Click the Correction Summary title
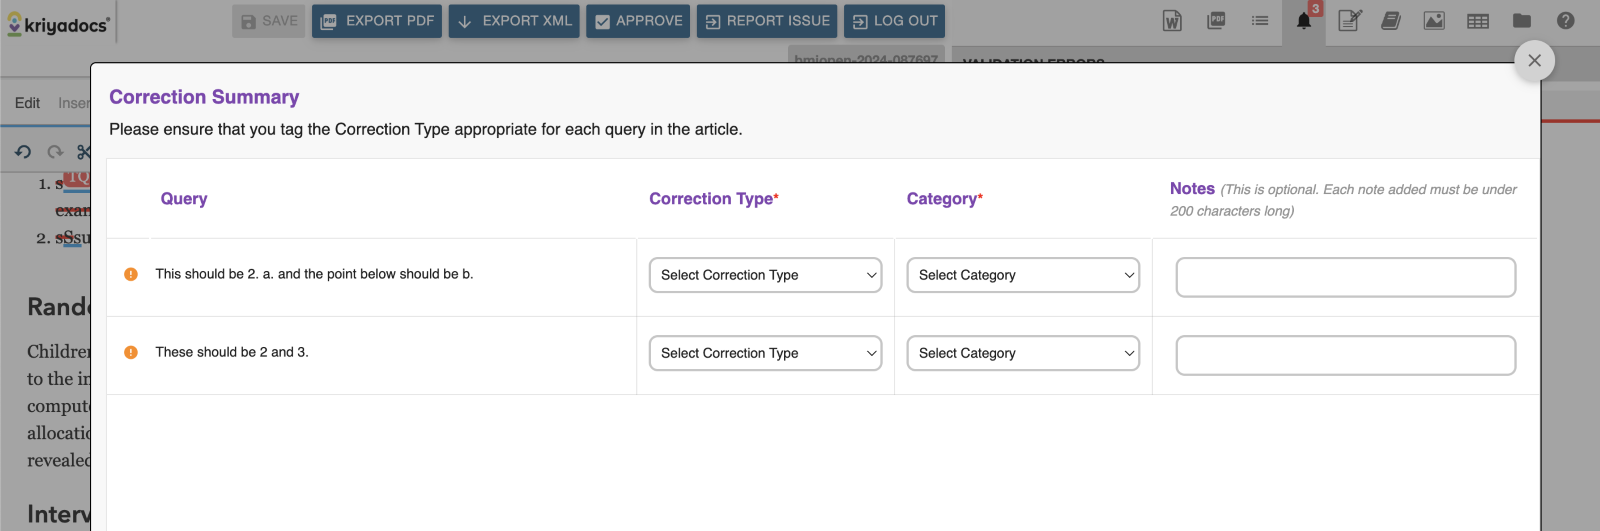The width and height of the screenshot is (1600, 531). point(204,97)
